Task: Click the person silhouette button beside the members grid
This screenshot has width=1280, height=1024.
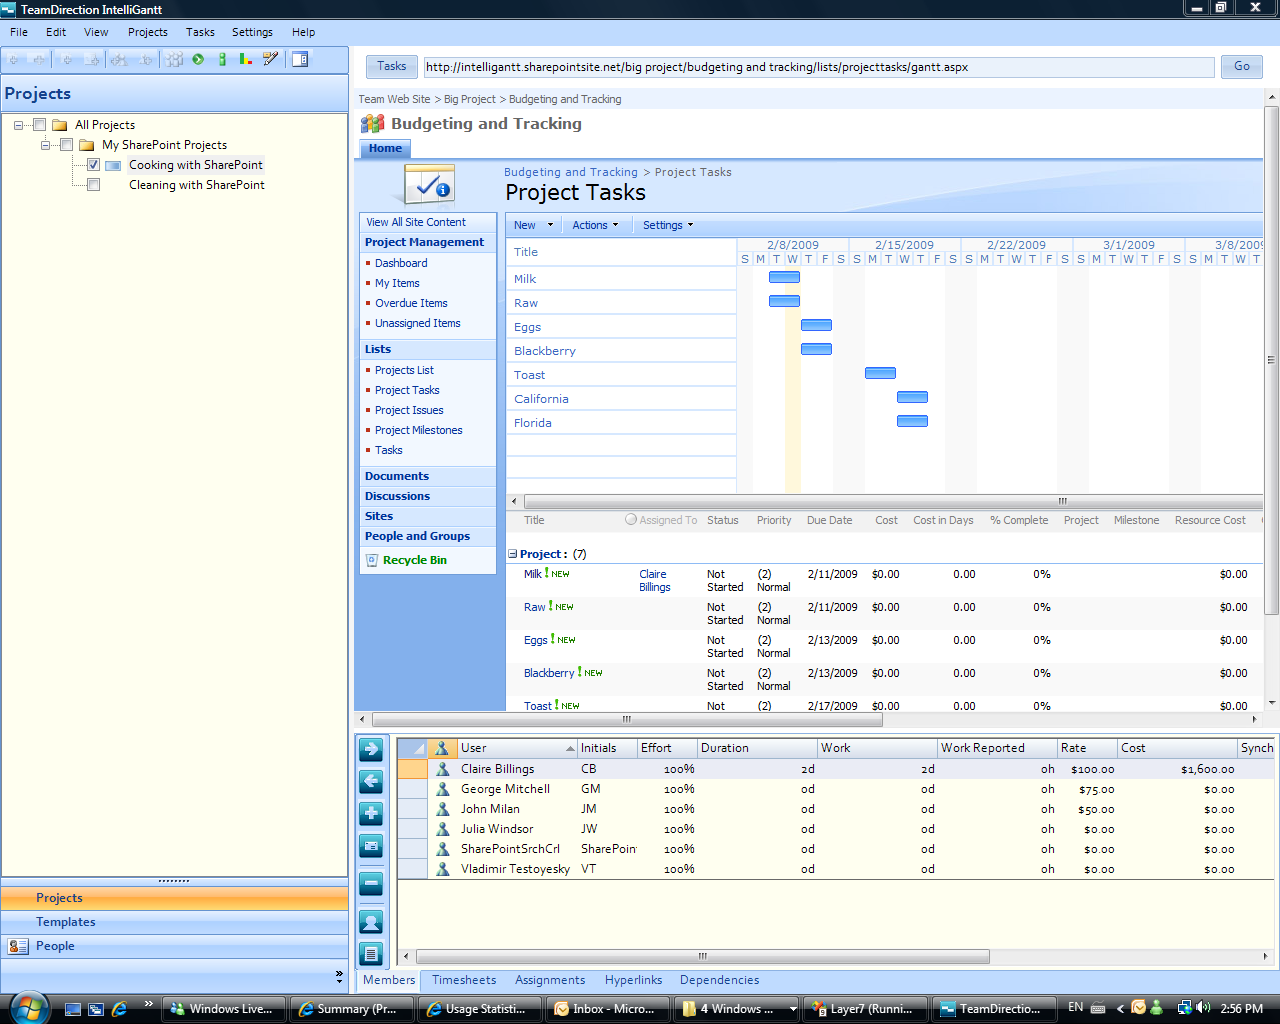Action: (371, 922)
